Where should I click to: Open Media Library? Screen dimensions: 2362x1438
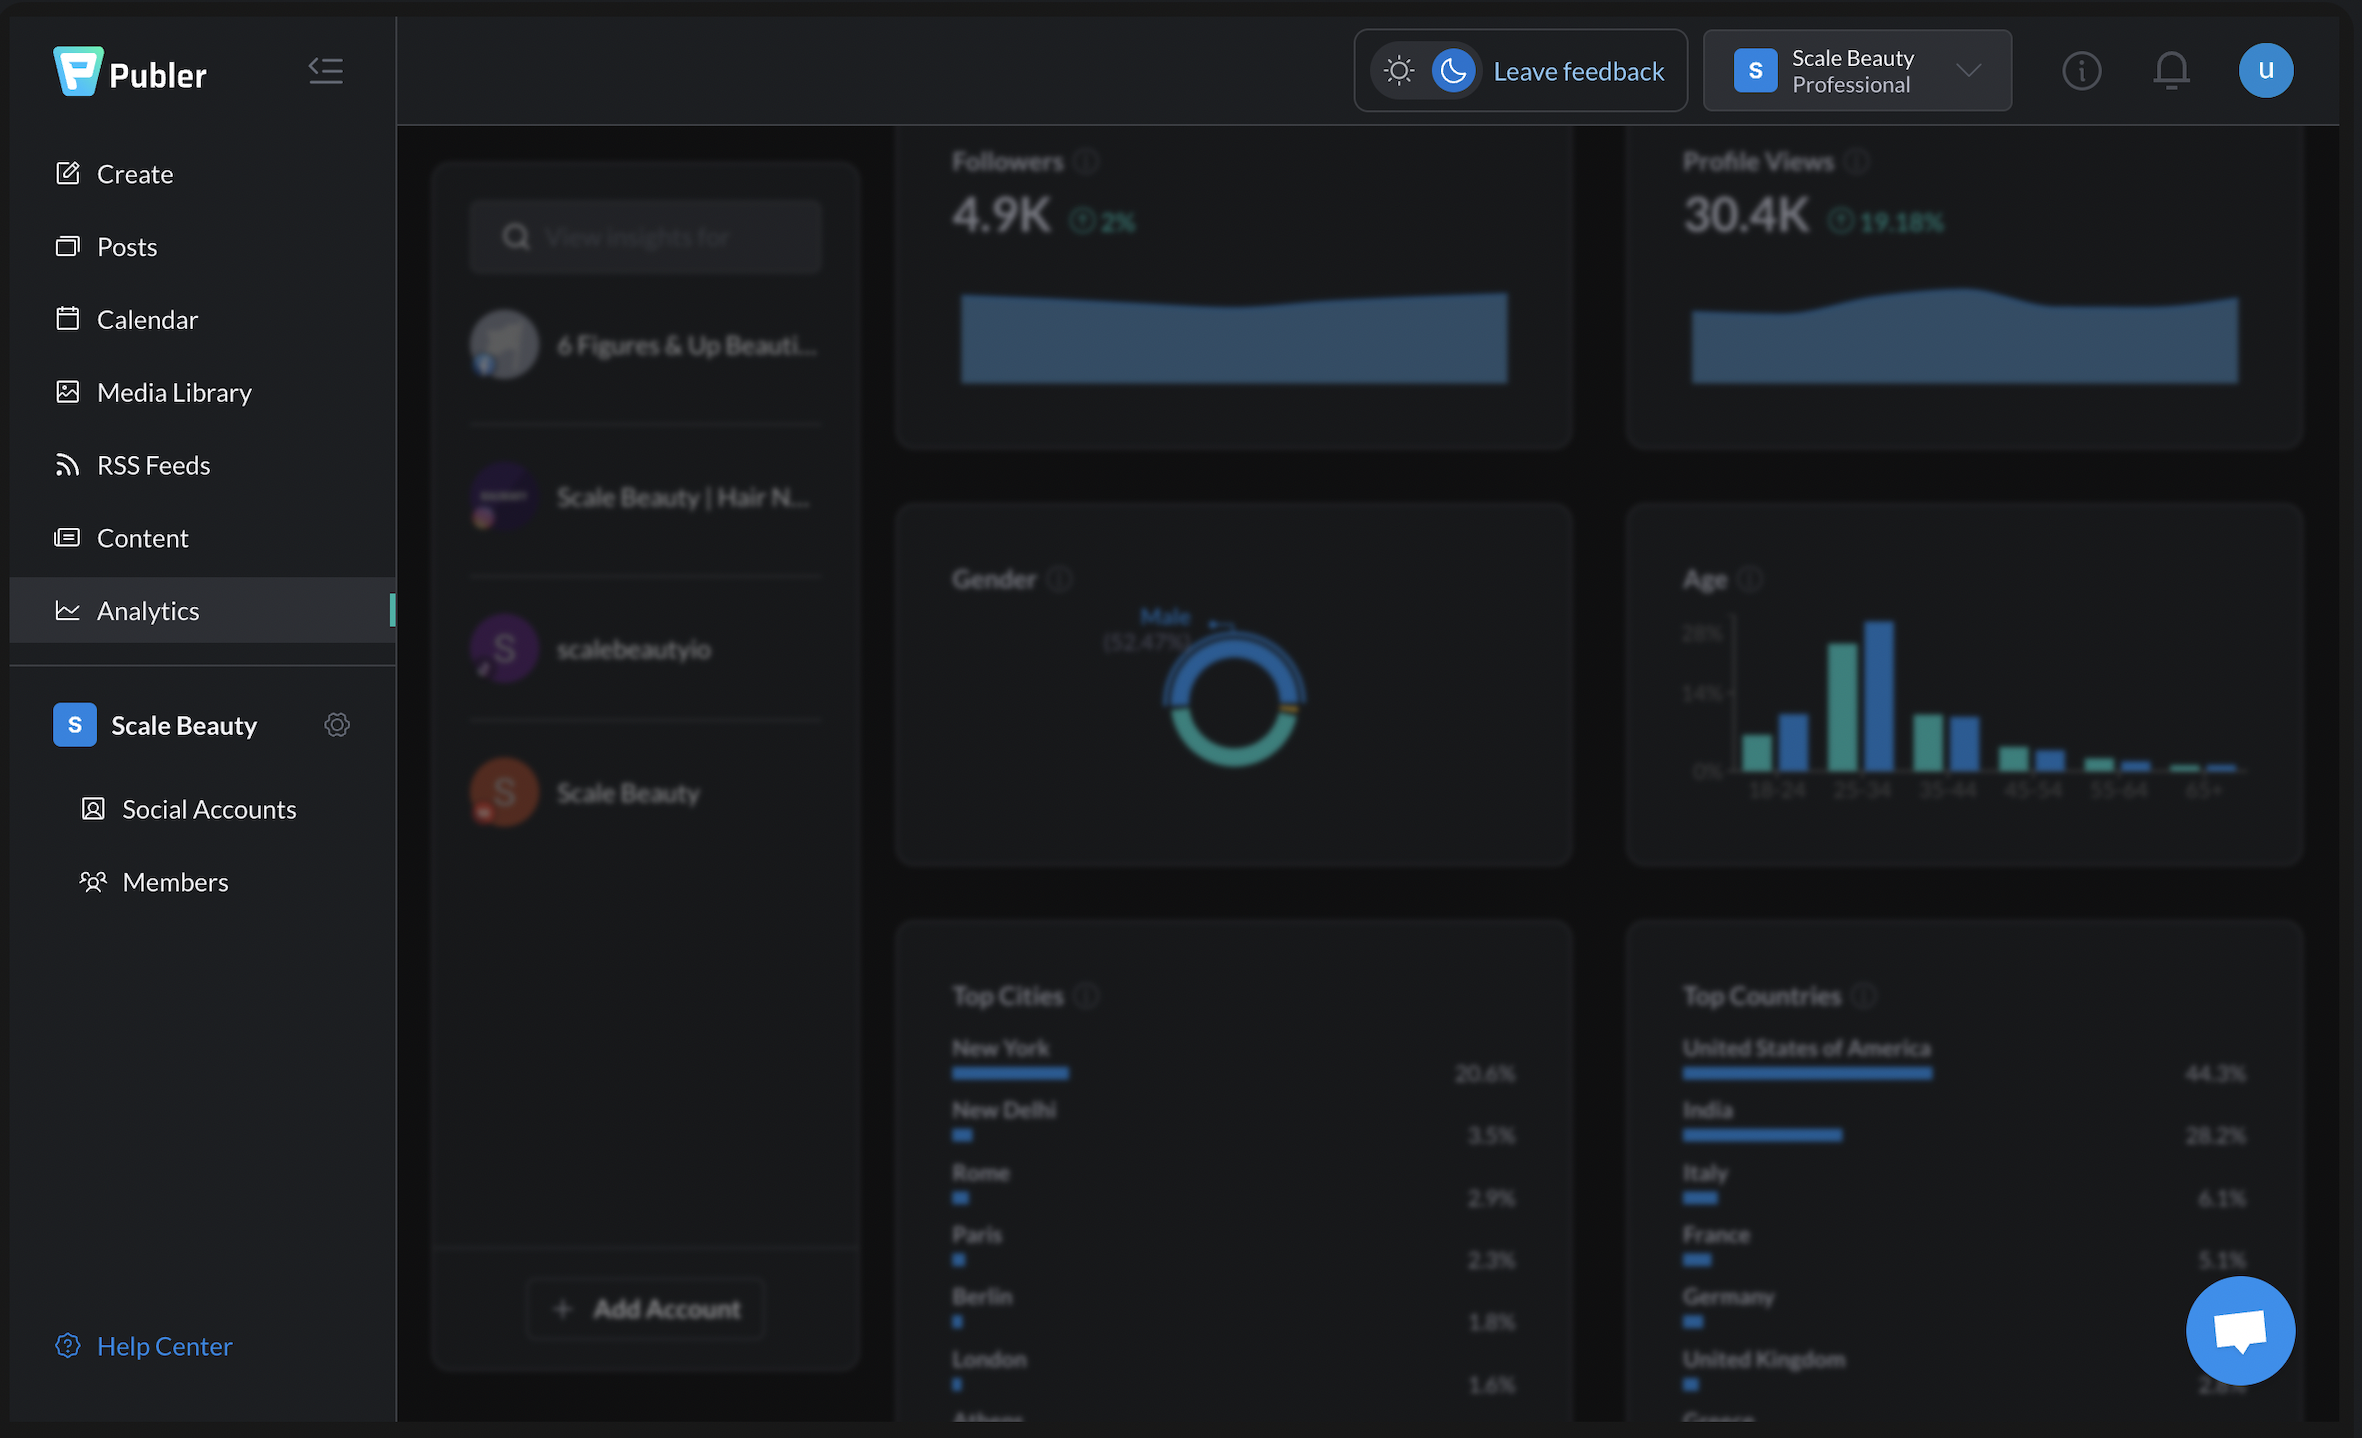(x=203, y=393)
